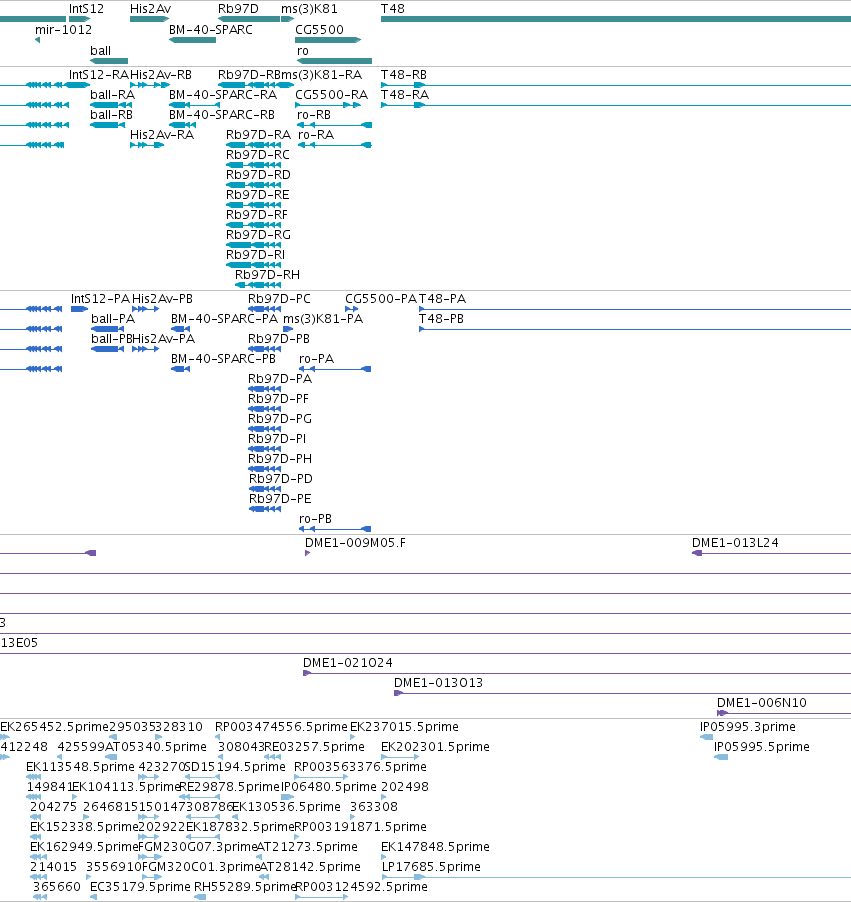851x902 pixels.
Task: Click transcript ro-RB
Action: [x=314, y=115]
